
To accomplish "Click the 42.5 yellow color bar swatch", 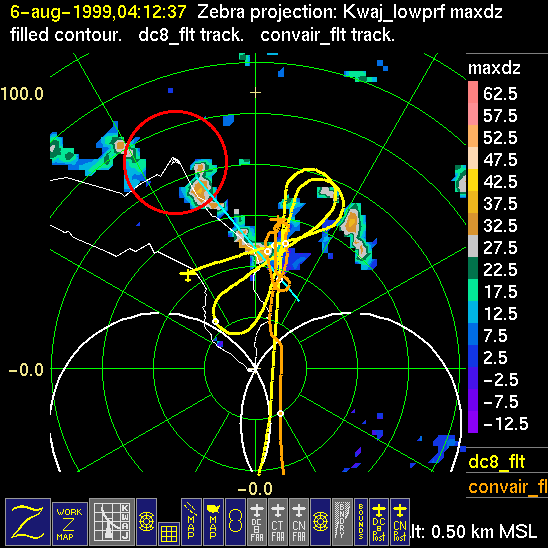I will 473,180.
